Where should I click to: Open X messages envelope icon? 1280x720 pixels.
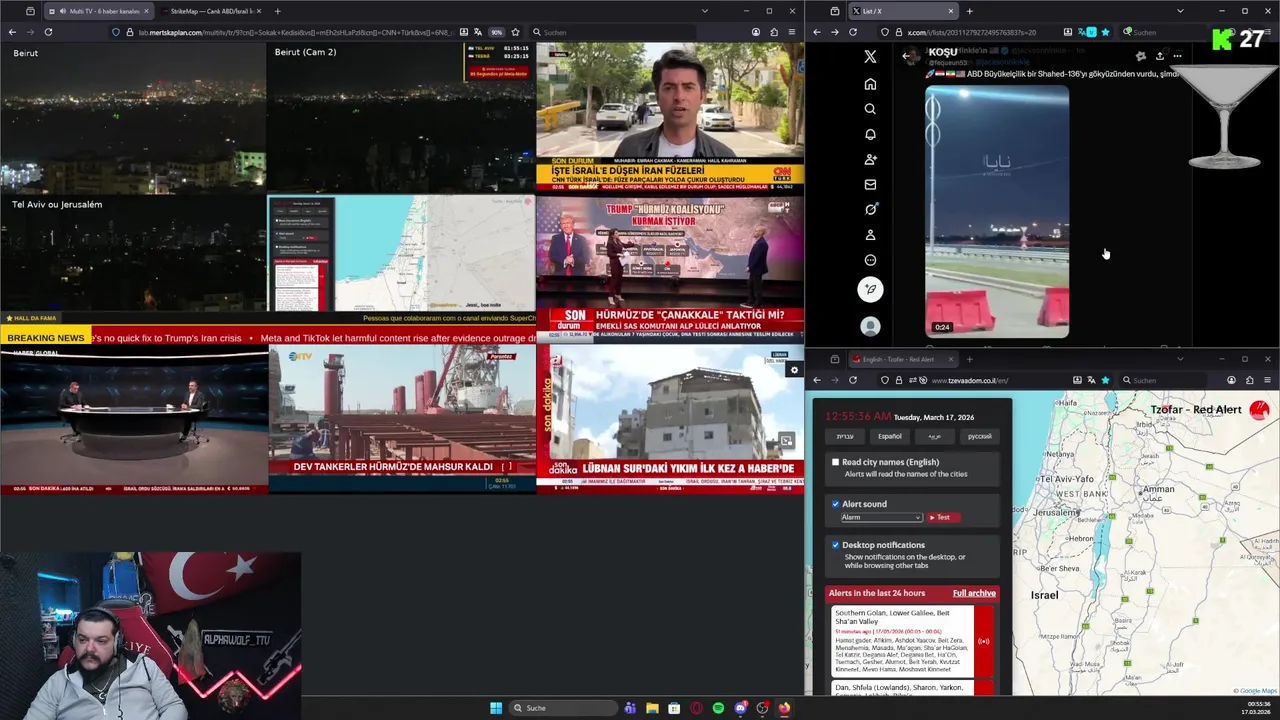pos(870,184)
